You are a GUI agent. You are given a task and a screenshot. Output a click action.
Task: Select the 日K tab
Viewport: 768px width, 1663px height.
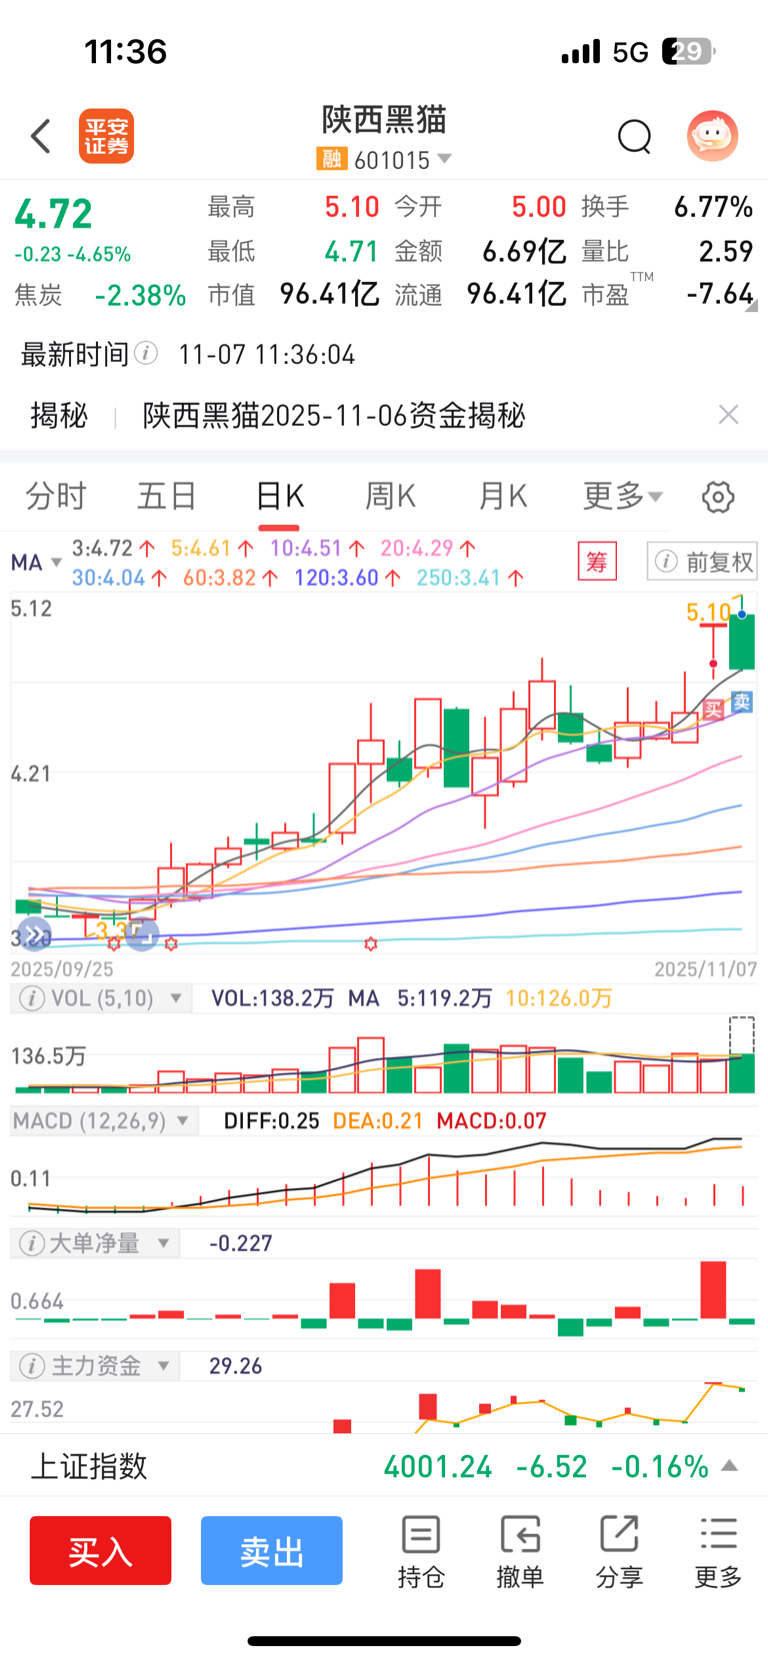pos(279,496)
